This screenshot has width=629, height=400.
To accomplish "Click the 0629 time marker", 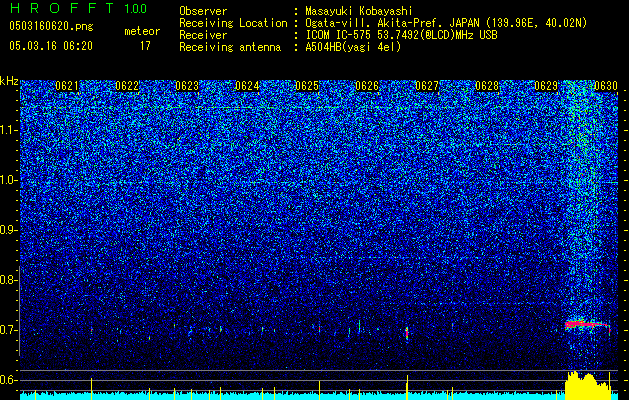I will click(546, 86).
